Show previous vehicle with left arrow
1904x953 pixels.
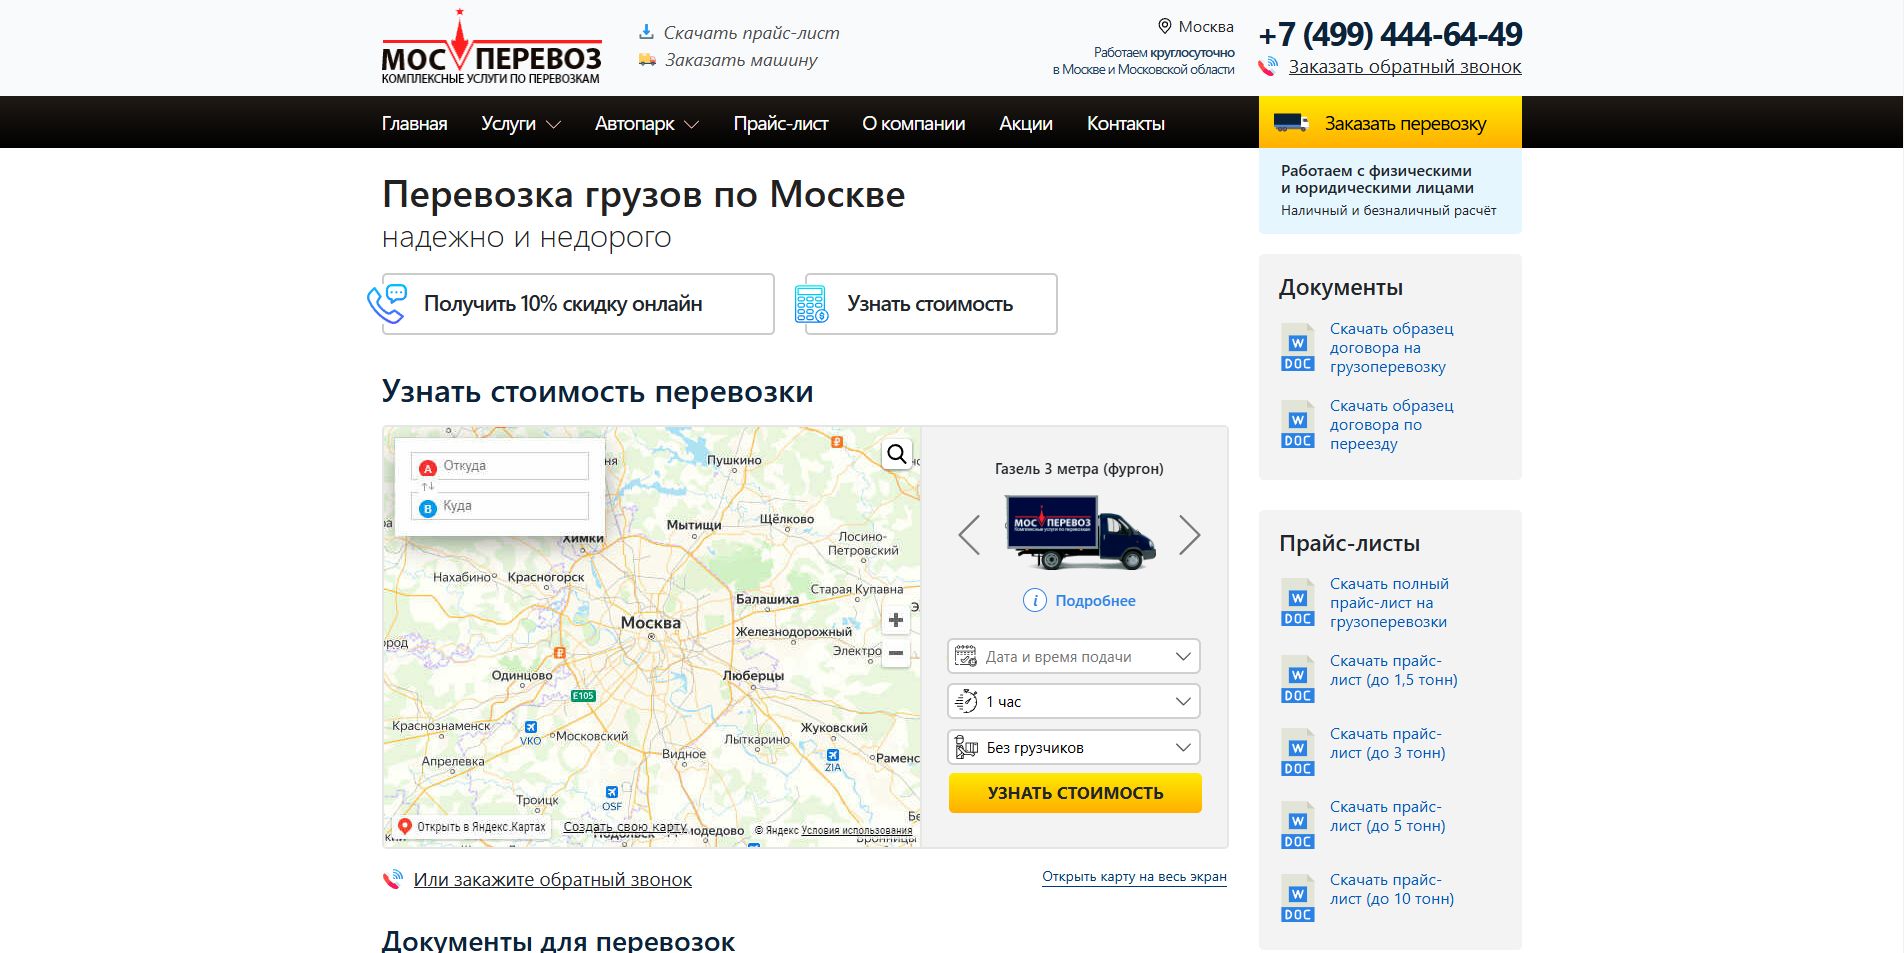(969, 535)
